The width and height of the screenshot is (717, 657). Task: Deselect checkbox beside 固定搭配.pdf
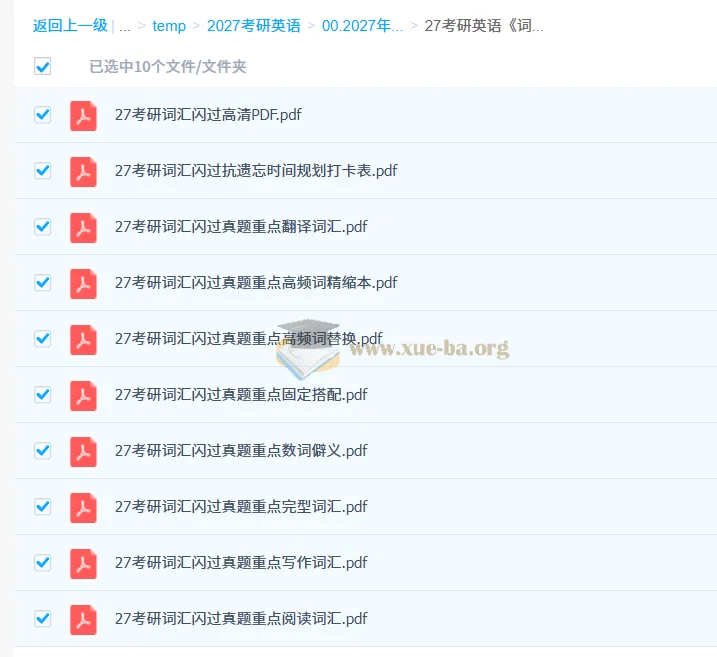coord(43,395)
